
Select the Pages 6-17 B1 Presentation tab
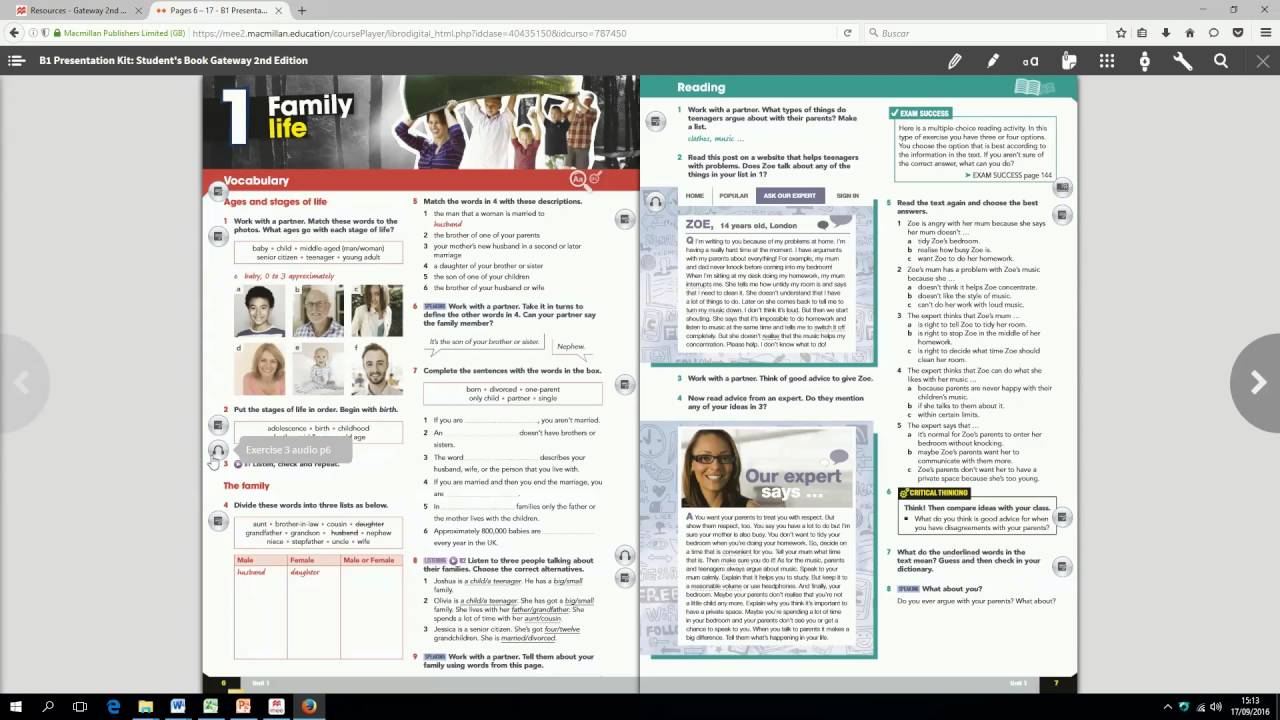216,10
